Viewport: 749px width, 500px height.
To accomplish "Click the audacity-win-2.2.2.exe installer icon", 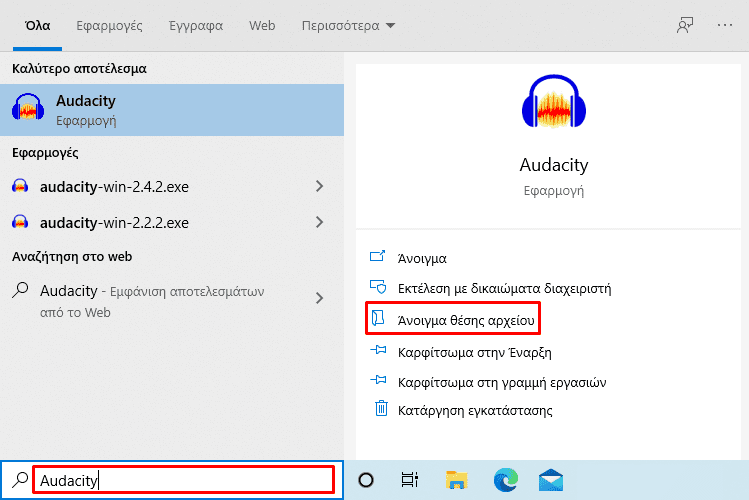I will pyautogui.click(x=20, y=222).
